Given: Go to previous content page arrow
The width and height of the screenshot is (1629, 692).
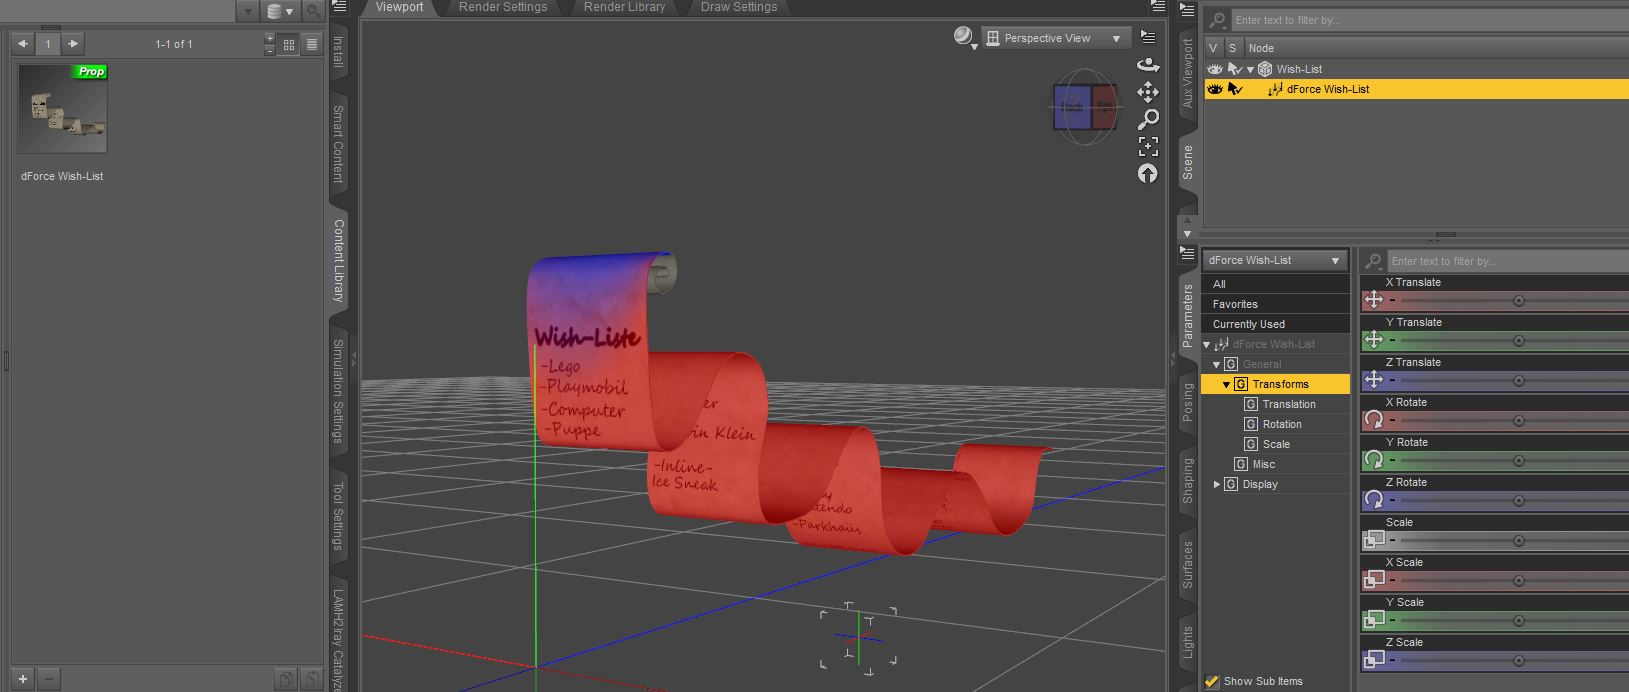Looking at the screenshot, I should coord(23,44).
